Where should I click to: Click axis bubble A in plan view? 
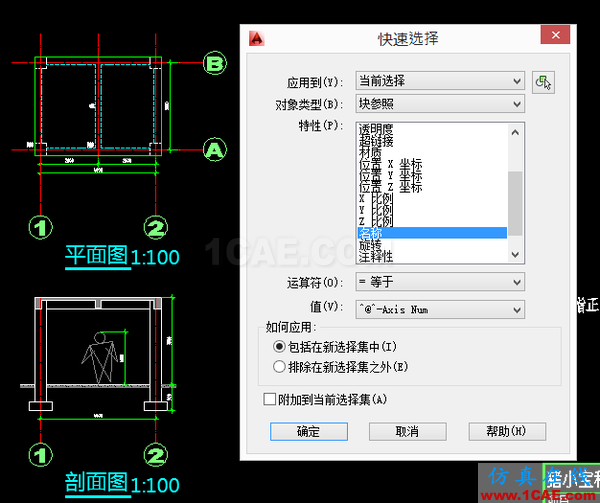215,149
